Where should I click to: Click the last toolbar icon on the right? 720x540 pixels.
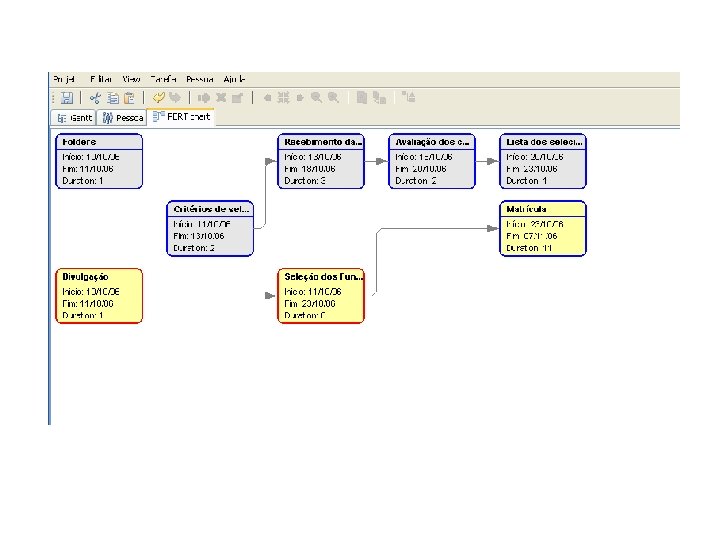coord(408,97)
